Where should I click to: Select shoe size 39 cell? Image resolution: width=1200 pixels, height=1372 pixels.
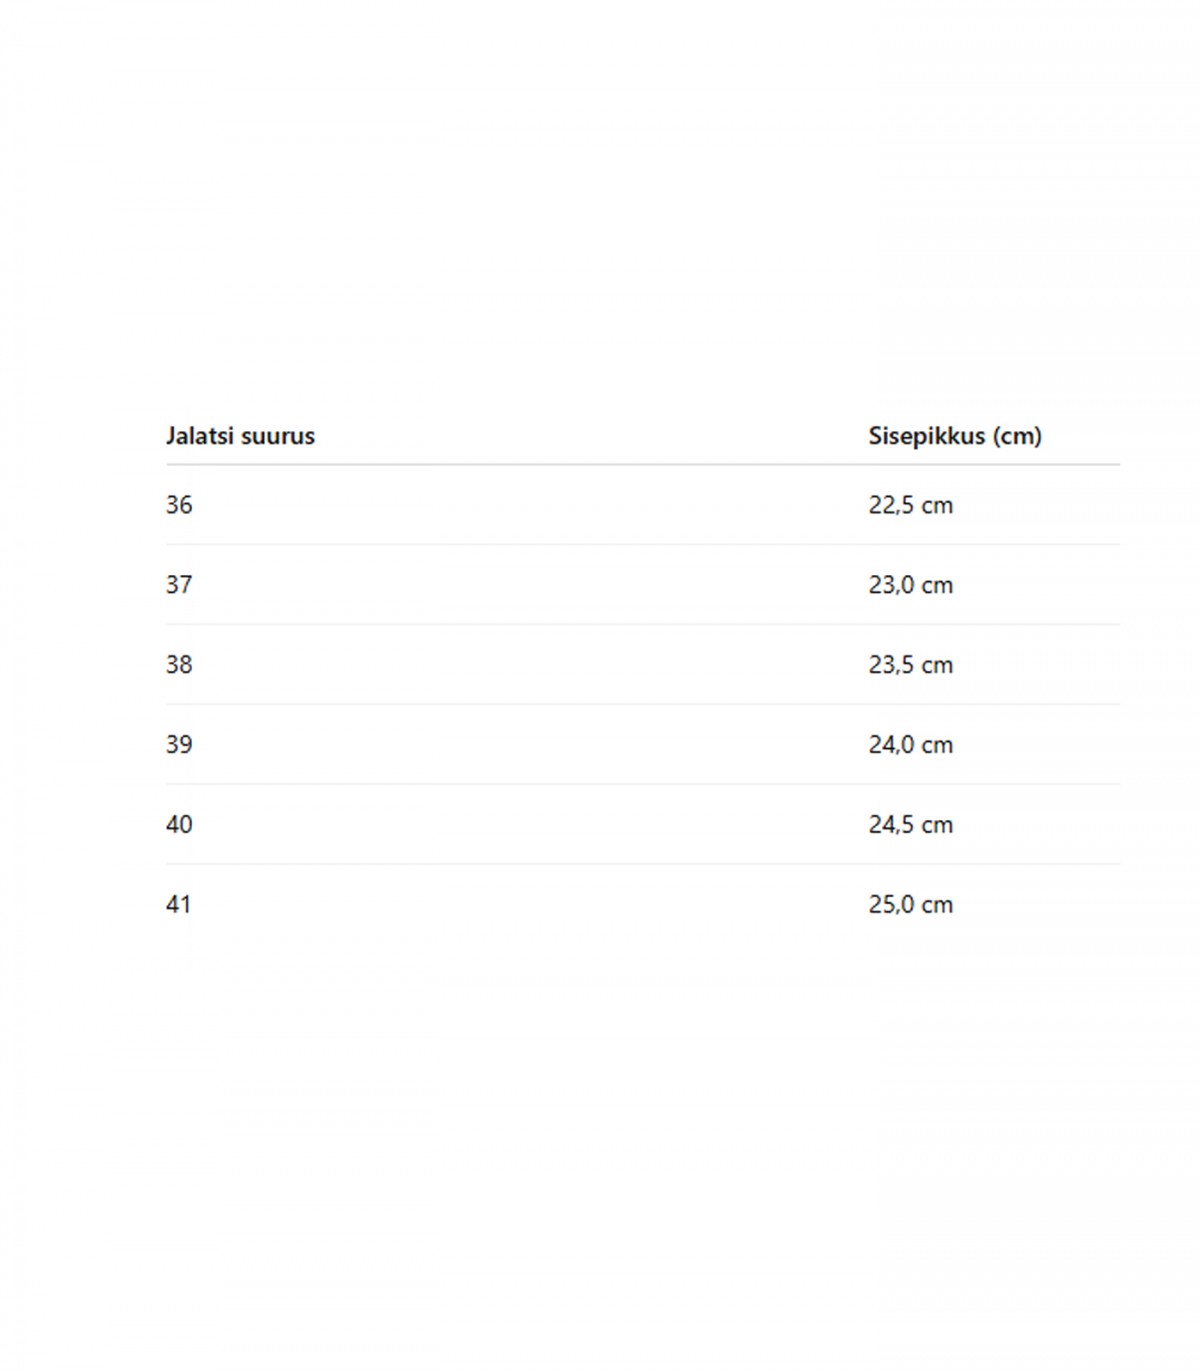coord(179,745)
